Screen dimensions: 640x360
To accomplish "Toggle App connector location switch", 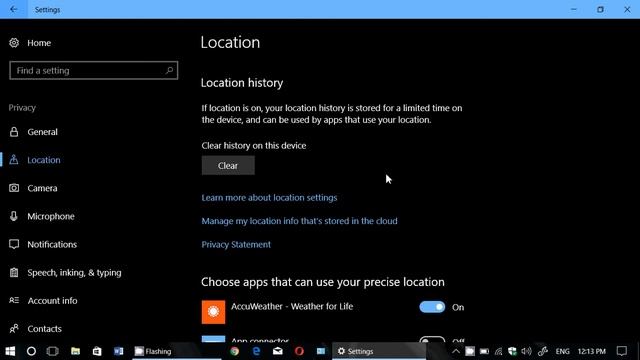I will tap(432, 340).
